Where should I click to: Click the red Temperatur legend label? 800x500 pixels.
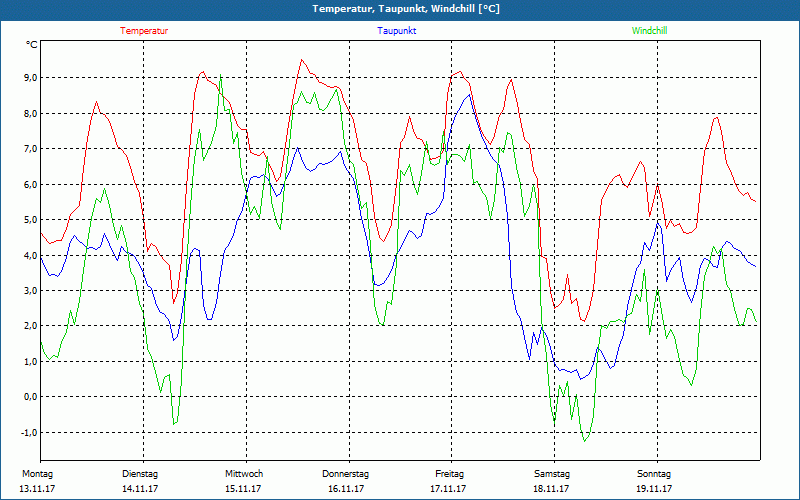coord(144,31)
